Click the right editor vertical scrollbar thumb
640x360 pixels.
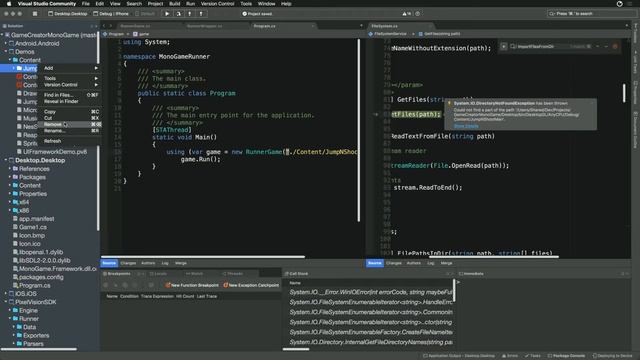click(624, 93)
